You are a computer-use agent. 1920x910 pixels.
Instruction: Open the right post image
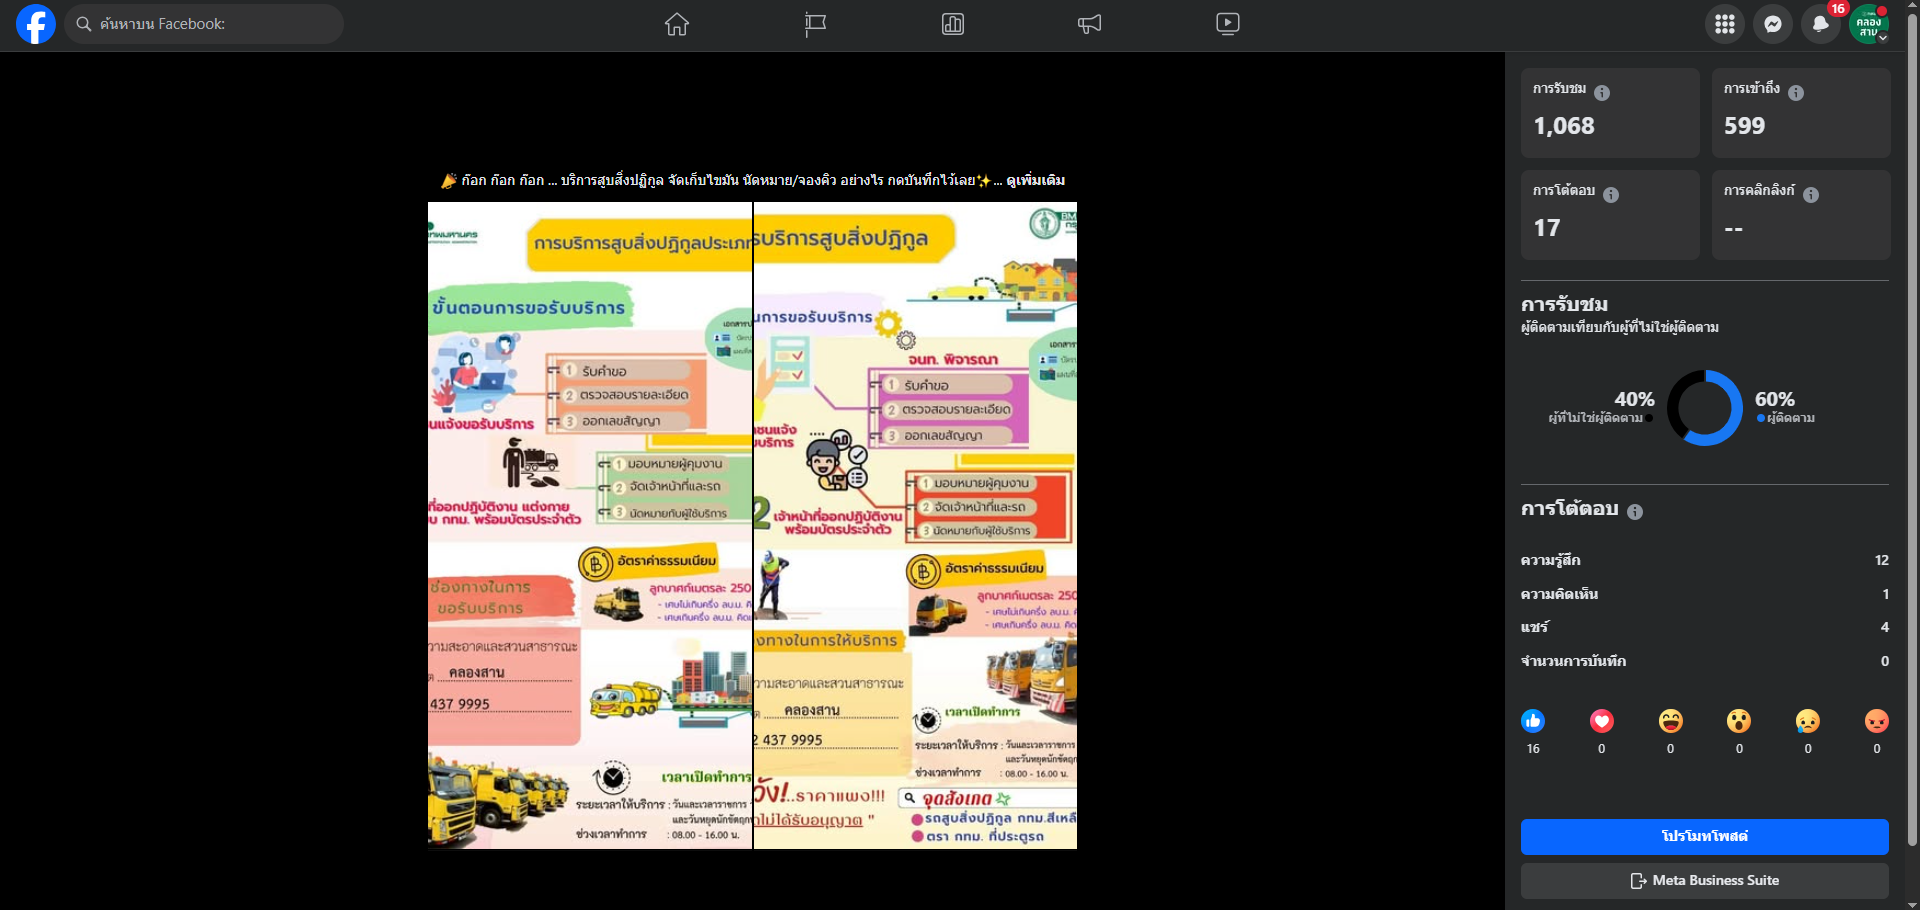915,526
